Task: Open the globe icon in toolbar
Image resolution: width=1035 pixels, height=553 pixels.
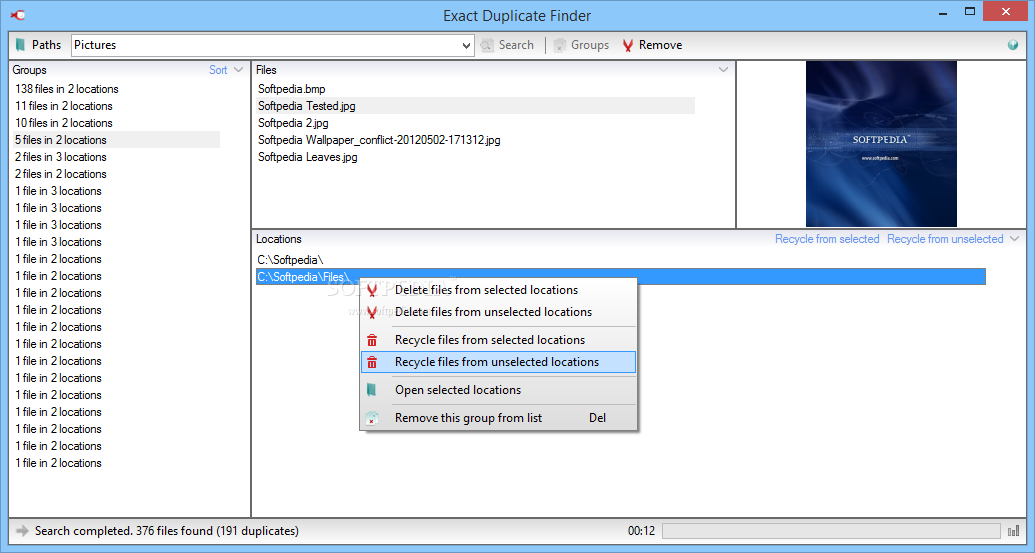Action: pyautogui.click(x=1013, y=45)
